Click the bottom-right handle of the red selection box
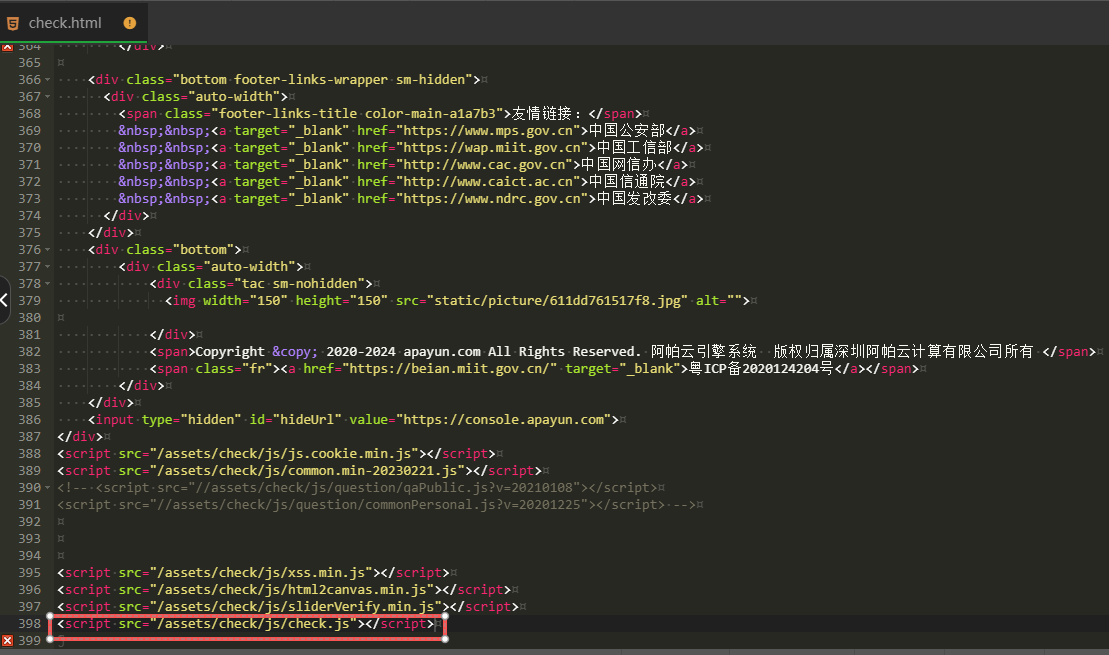Screen dimensions: 1109x655 (x=444, y=638)
